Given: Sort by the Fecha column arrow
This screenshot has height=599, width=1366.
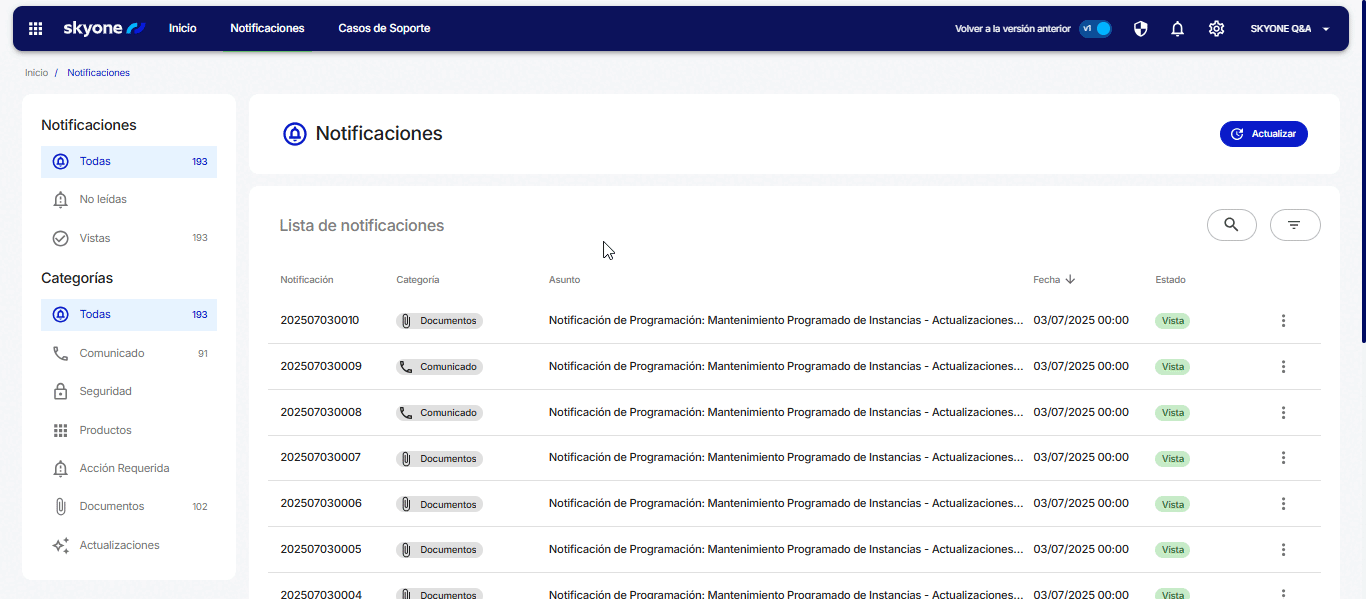Looking at the screenshot, I should [x=1070, y=280].
